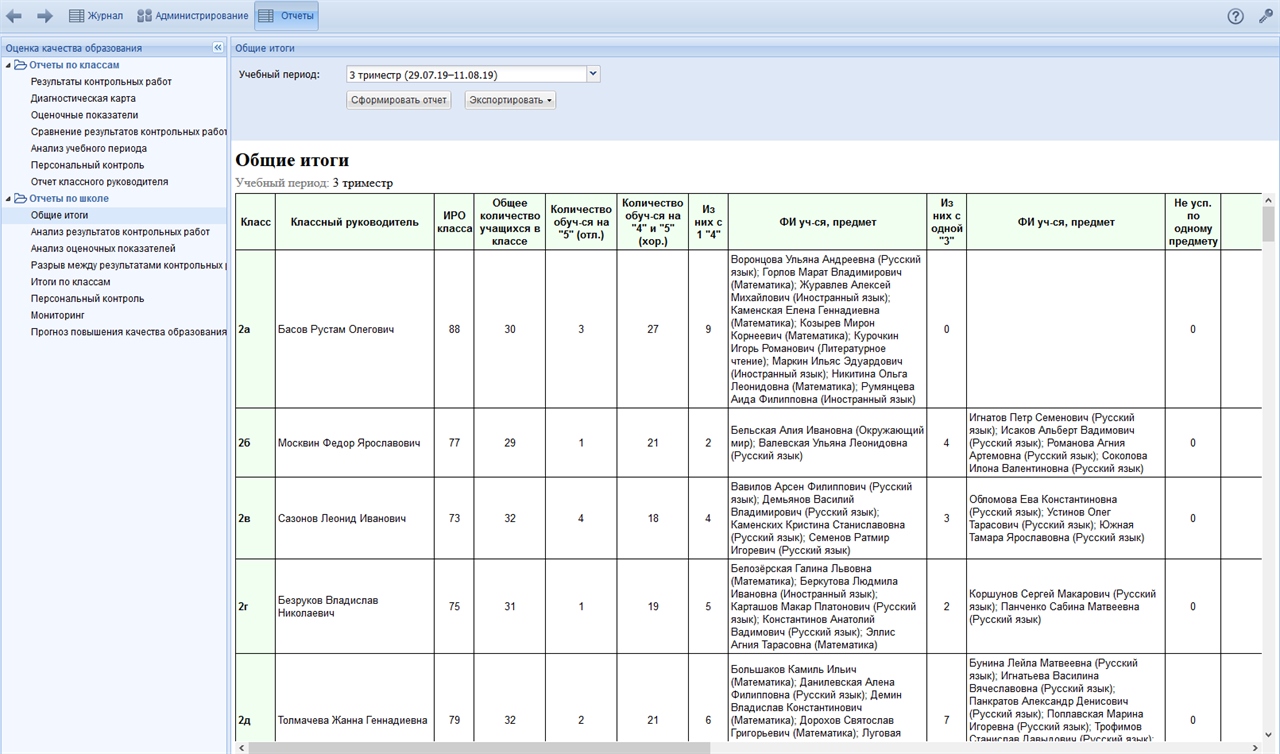Click the Классный руководитель column header
This screenshot has width=1280, height=754.
click(355, 222)
